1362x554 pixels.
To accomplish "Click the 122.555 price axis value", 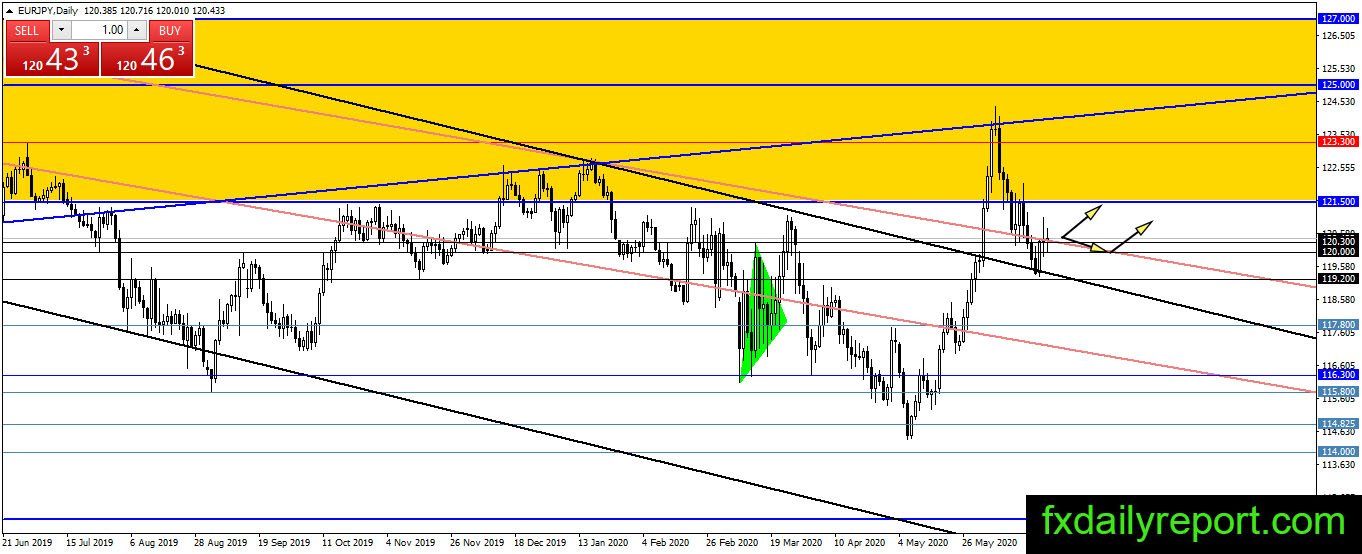I will click(1337, 168).
